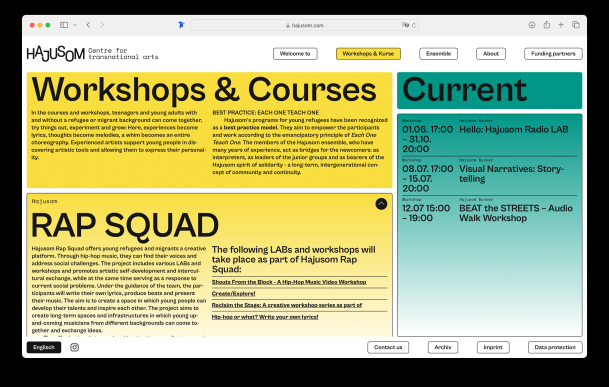Open the Instagram icon in footer
Screen dimensions: 609x387
pos(75,347)
